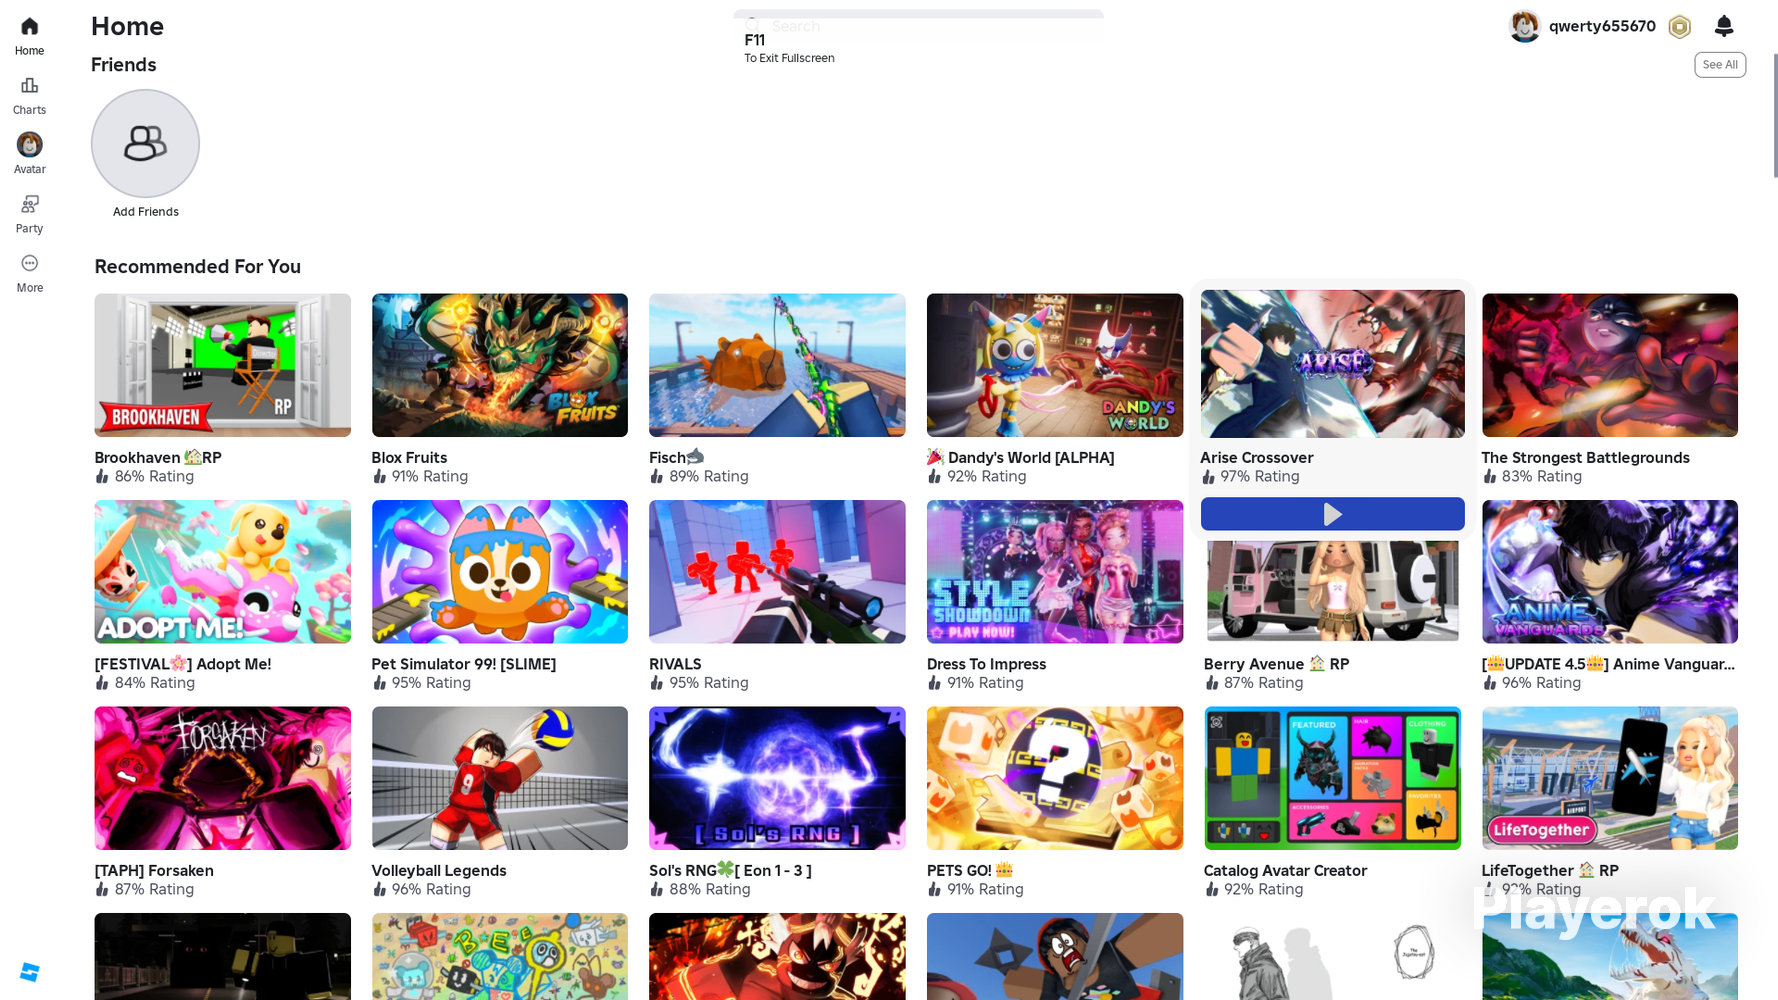Viewport: 1778px width, 1000px height.
Task: Click the Dandy's World [ALPHA] title
Action: pos(1020,457)
